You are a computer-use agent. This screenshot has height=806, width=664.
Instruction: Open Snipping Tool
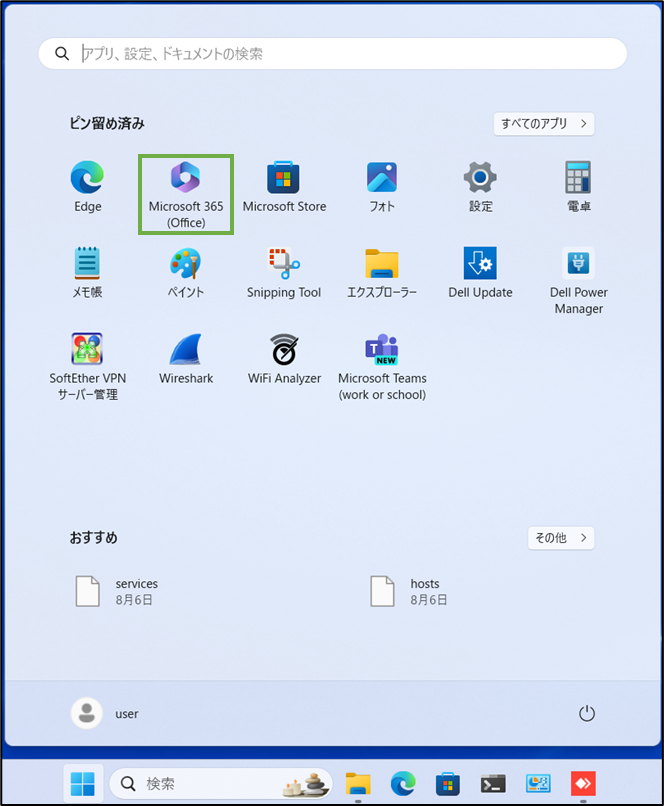coord(284,272)
